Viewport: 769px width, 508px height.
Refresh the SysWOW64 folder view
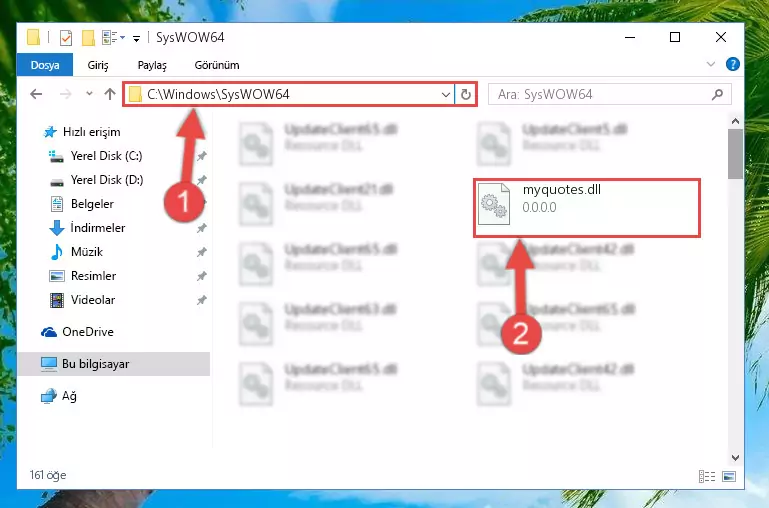point(465,94)
